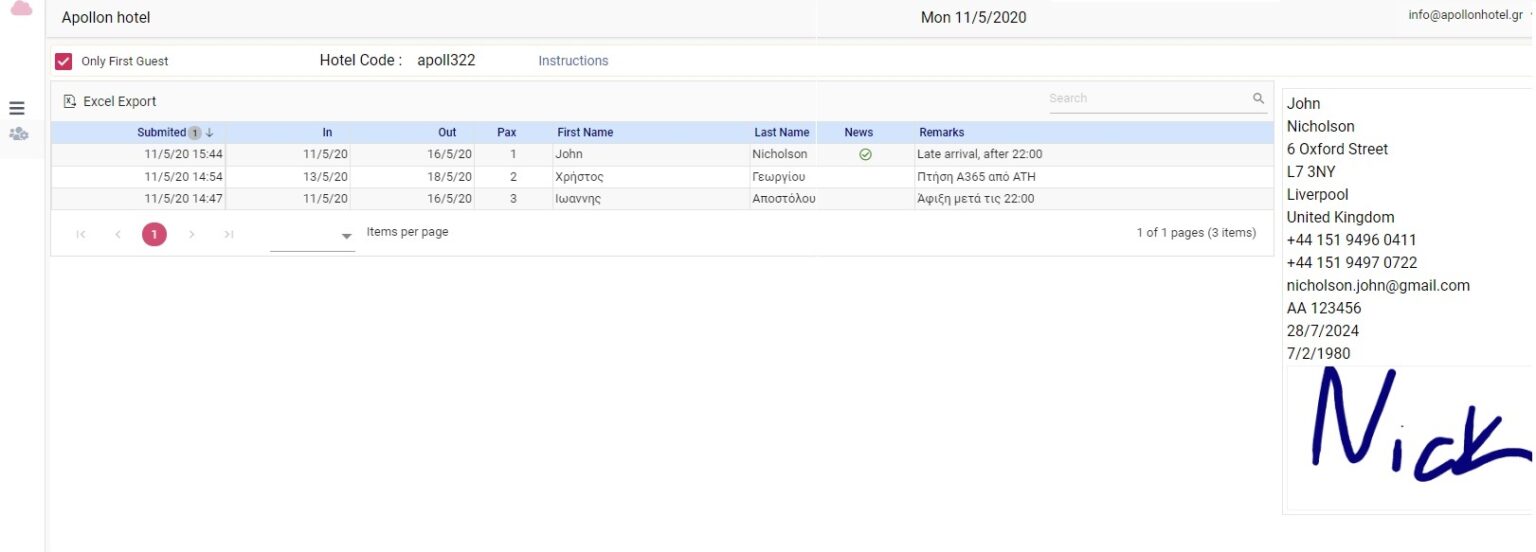This screenshot has height=552, width=1536.
Task: Sort by the Last Name column header
Action: pos(781,132)
